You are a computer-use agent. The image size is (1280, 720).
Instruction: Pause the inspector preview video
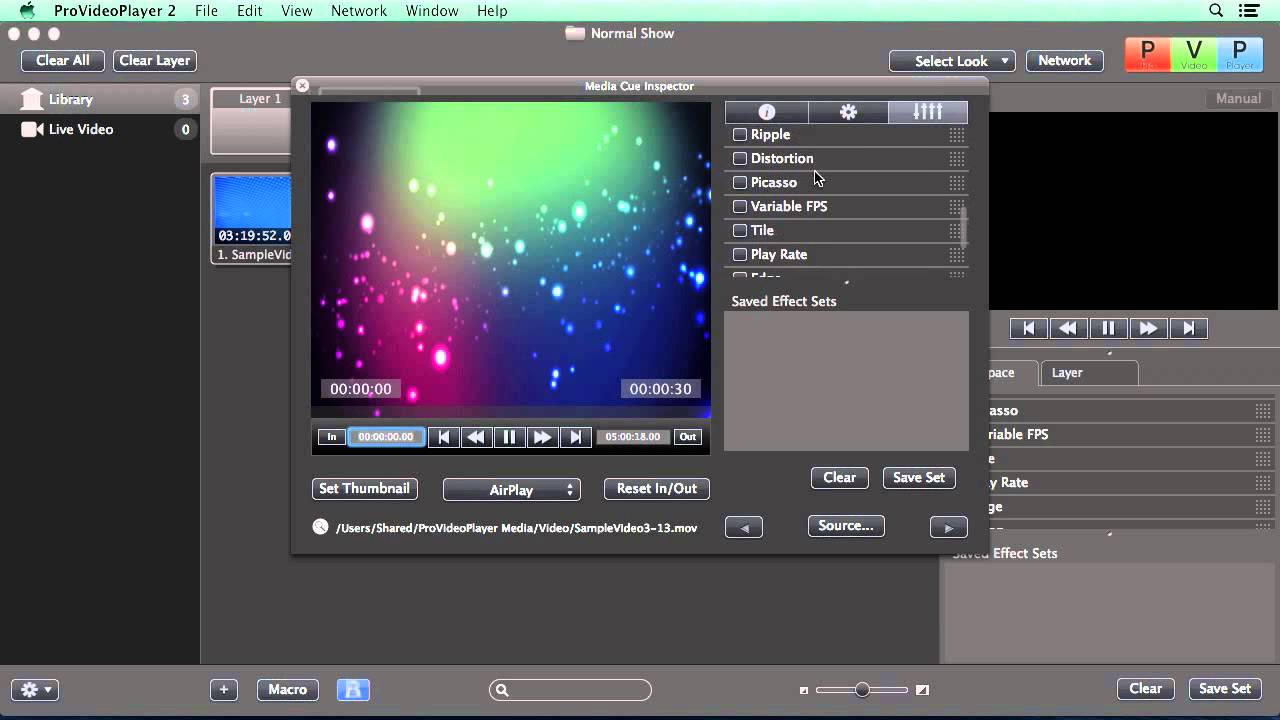(x=509, y=437)
